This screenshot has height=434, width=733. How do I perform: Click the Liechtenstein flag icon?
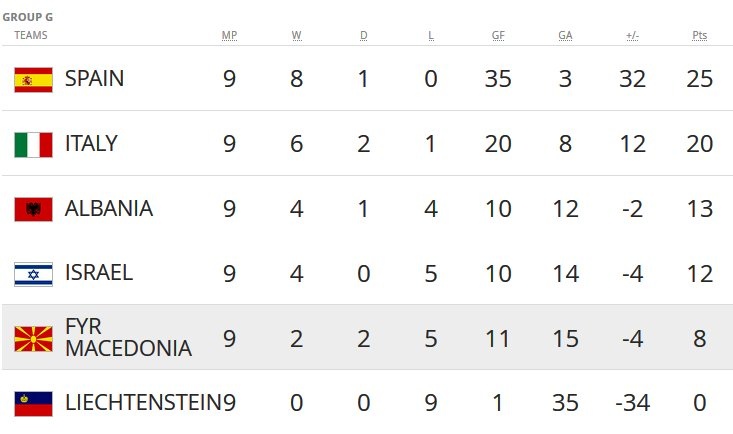pos(33,403)
